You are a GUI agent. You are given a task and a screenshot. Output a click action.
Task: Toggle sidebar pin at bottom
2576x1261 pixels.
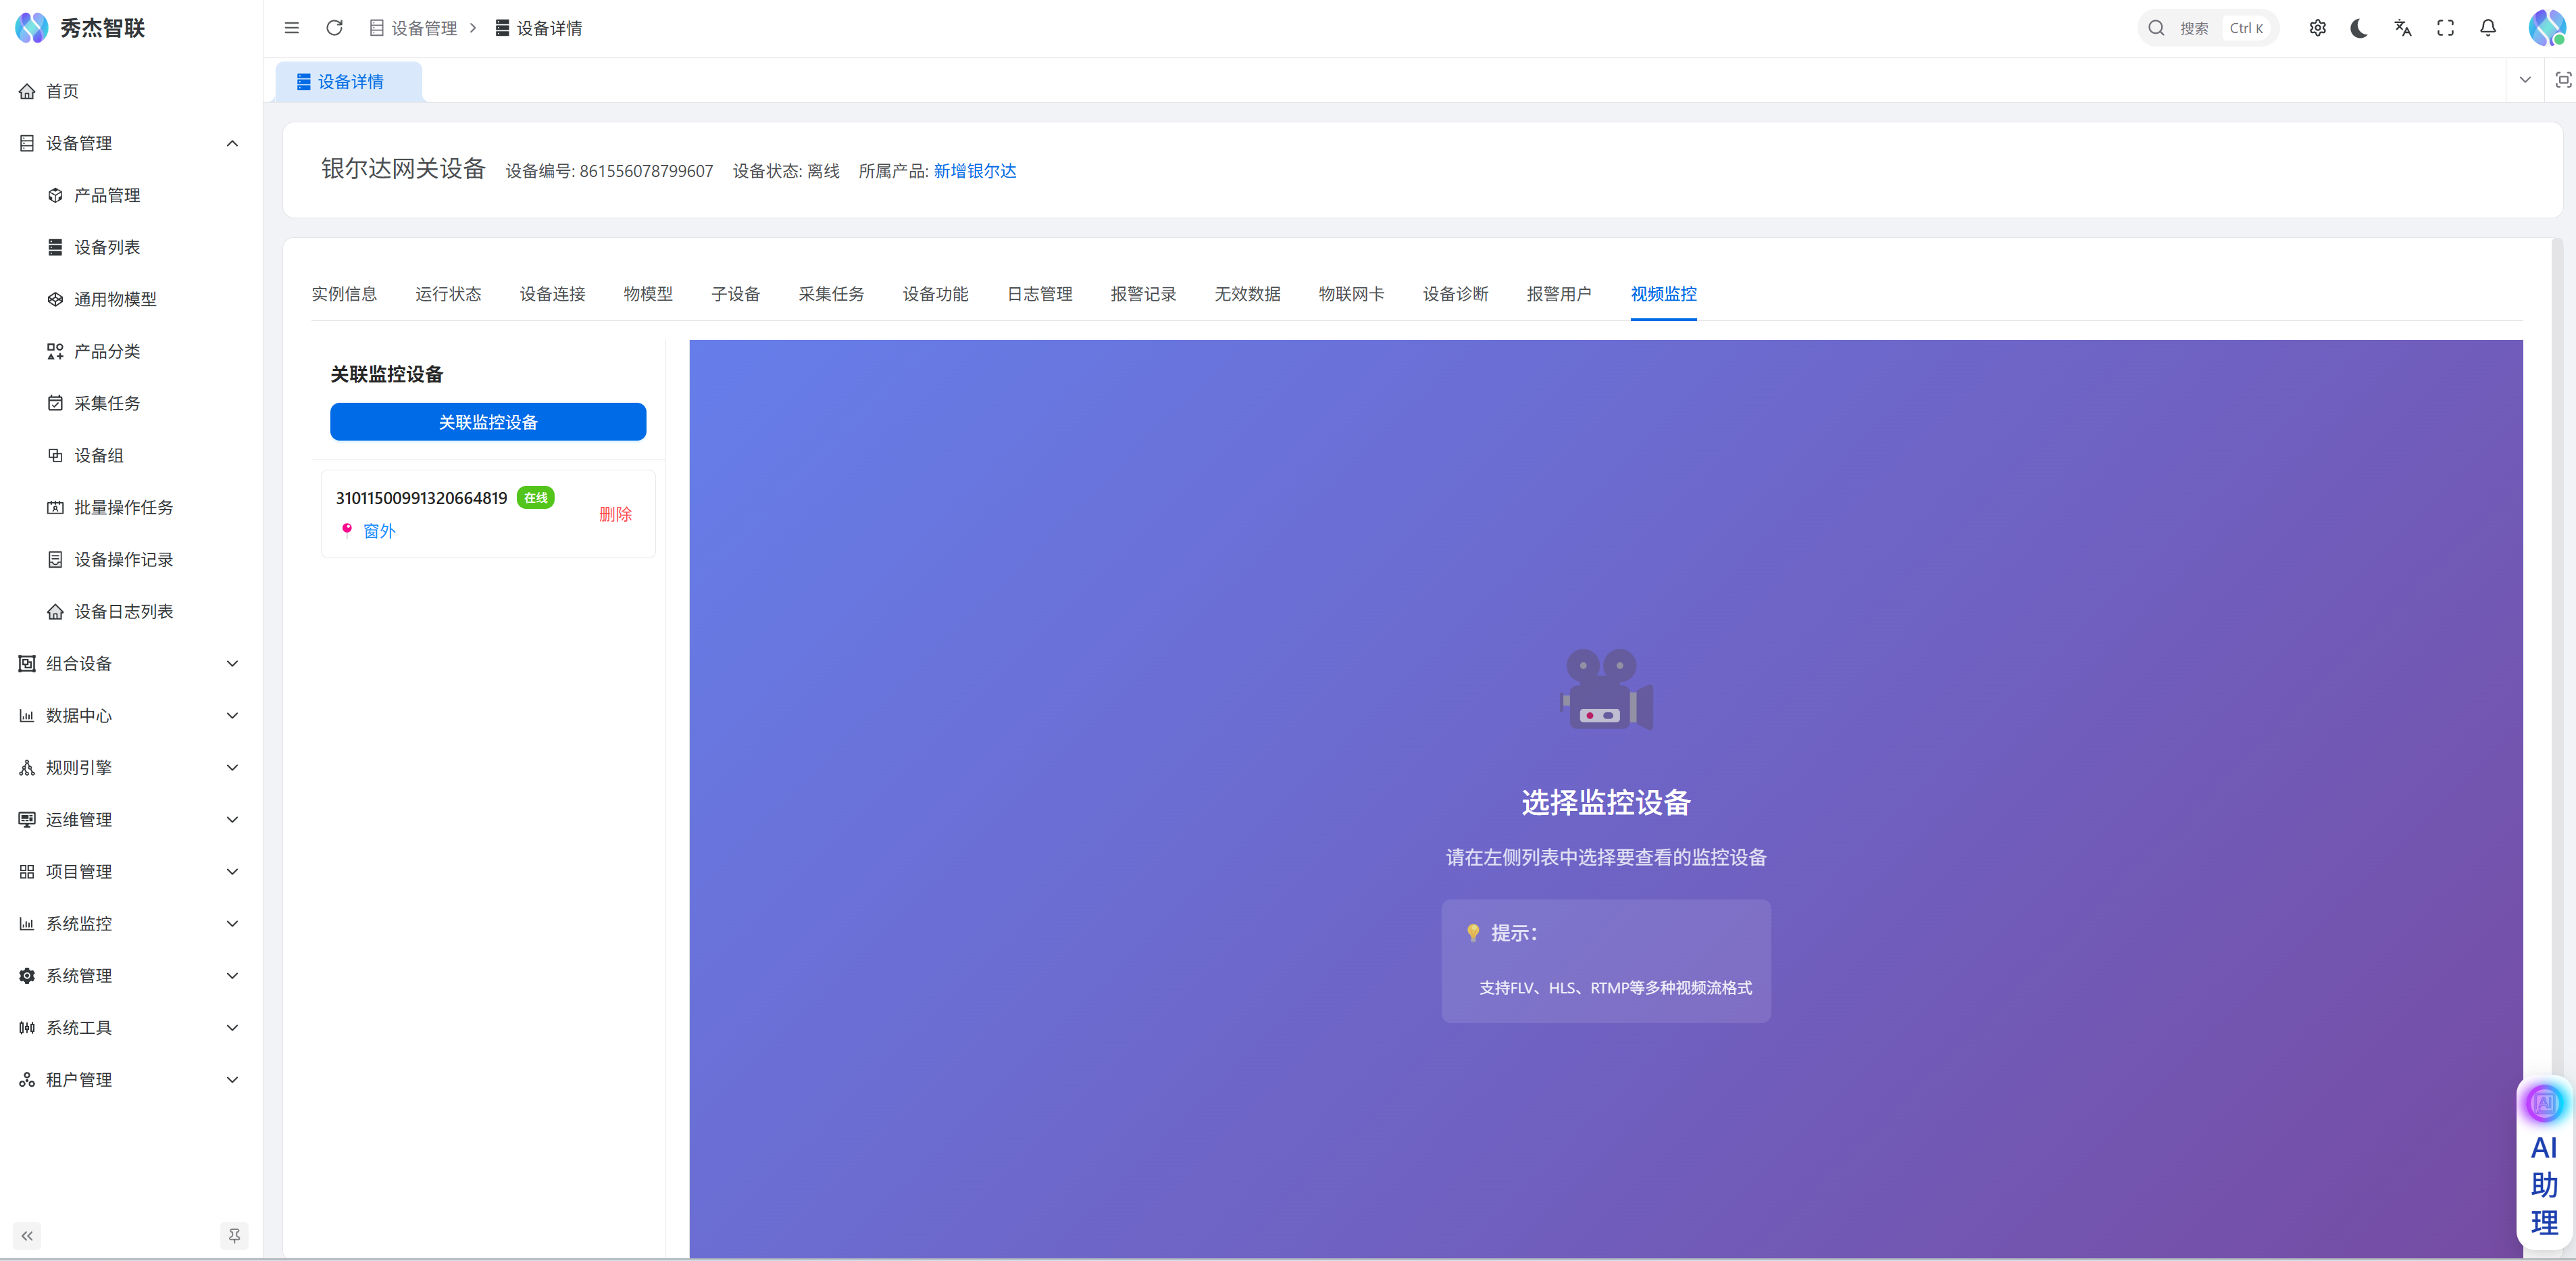234,1235
